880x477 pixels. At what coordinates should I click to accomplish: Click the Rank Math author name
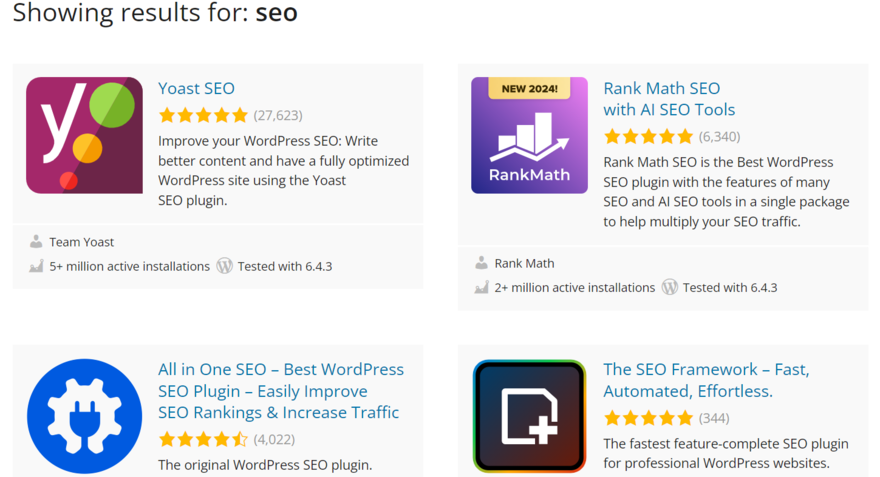(x=524, y=263)
